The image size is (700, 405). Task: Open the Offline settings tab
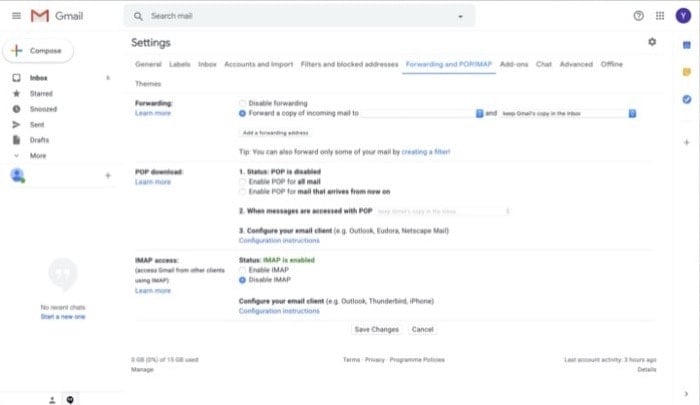612,64
